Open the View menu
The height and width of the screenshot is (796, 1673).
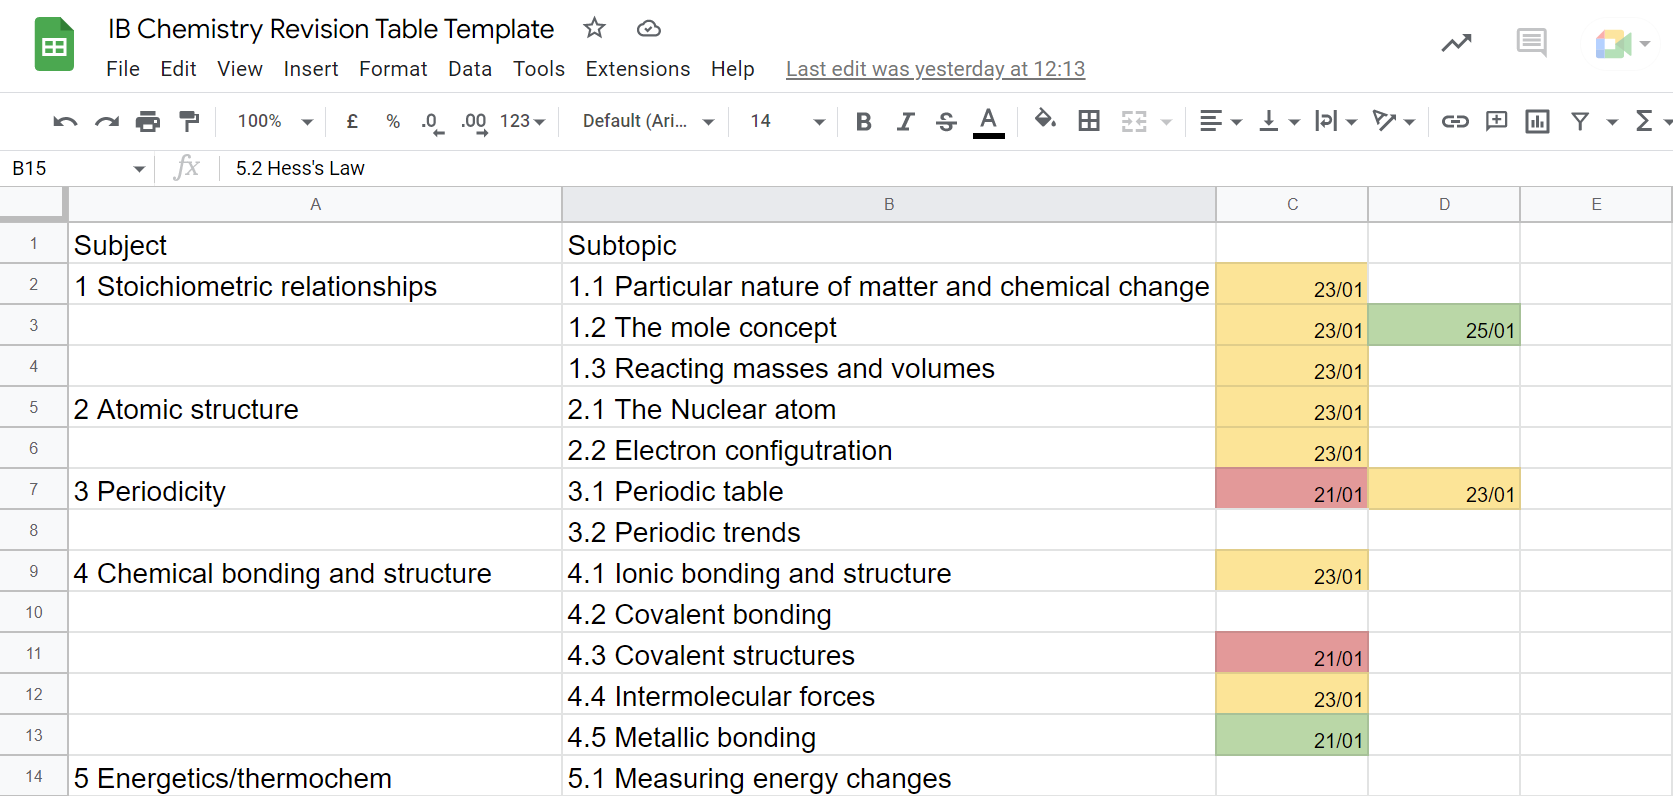pyautogui.click(x=240, y=69)
